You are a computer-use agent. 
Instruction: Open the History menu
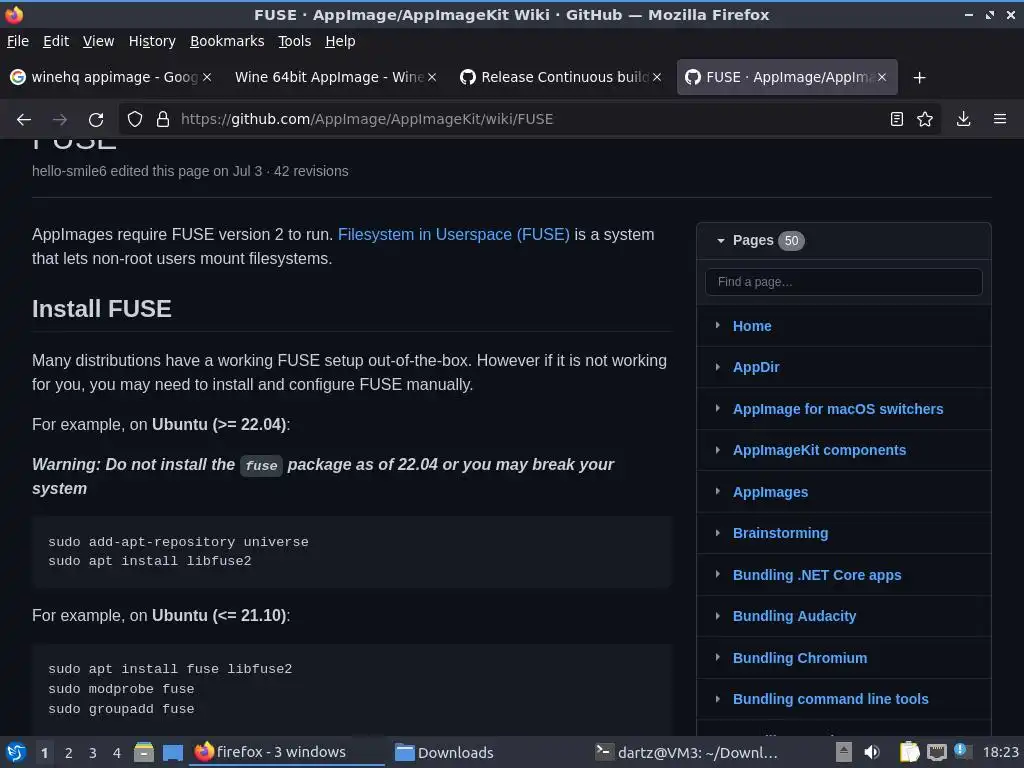152,41
